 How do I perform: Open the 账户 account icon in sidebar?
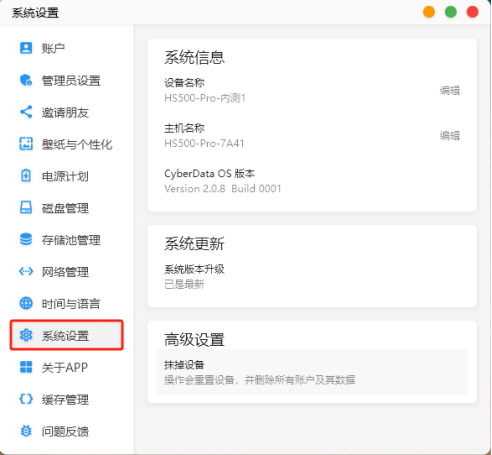coord(26,48)
